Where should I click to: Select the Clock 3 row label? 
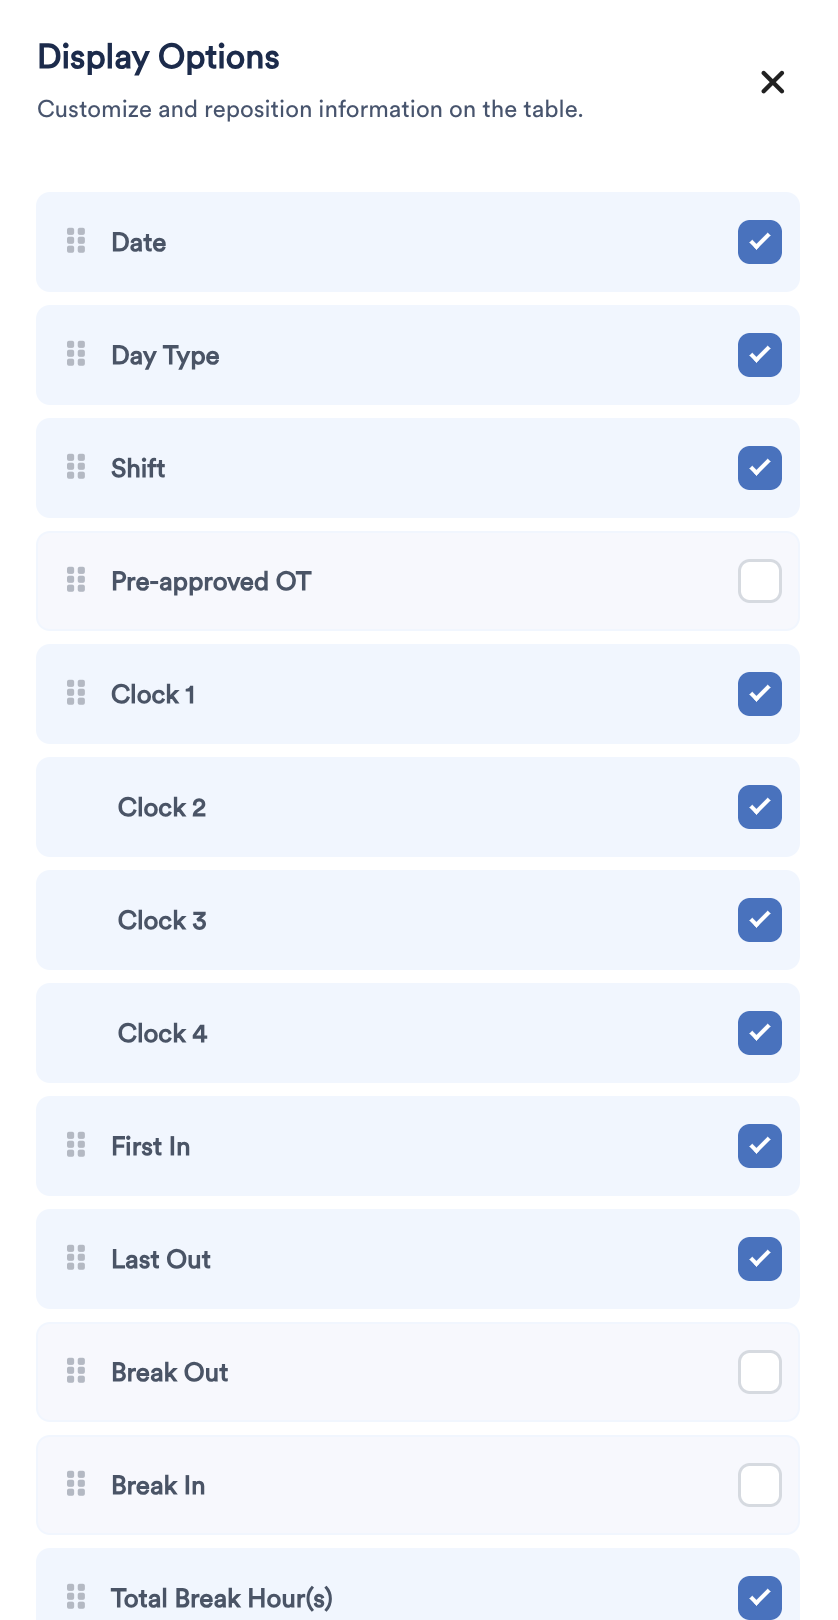point(162,920)
